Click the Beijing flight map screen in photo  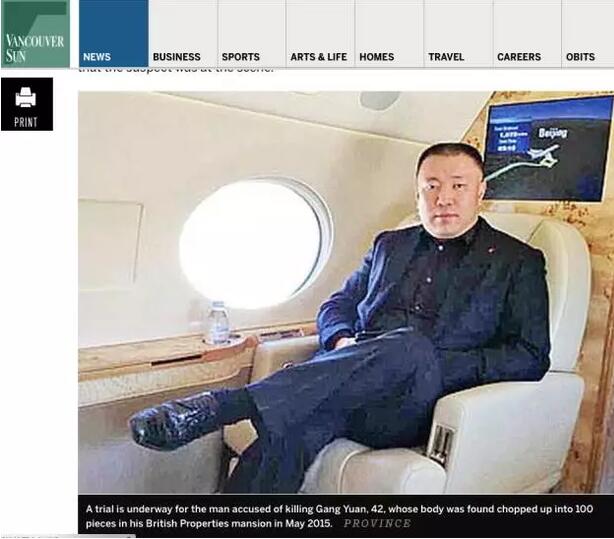(549, 149)
